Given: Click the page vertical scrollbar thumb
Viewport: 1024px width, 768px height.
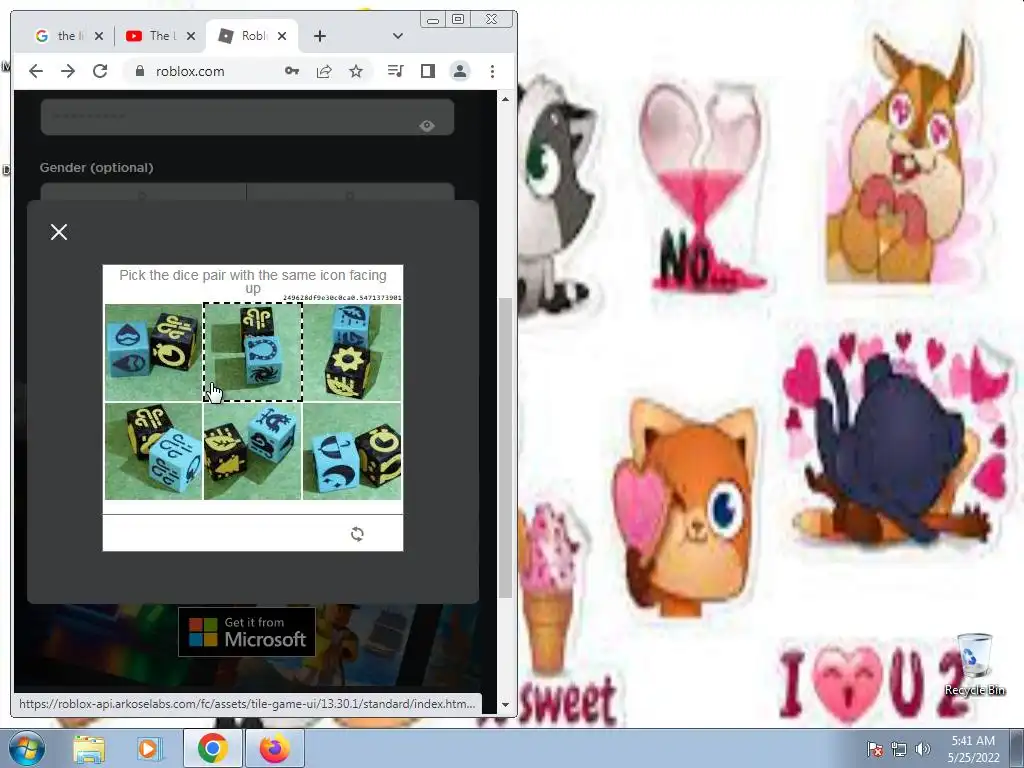Looking at the screenshot, I should (505, 447).
